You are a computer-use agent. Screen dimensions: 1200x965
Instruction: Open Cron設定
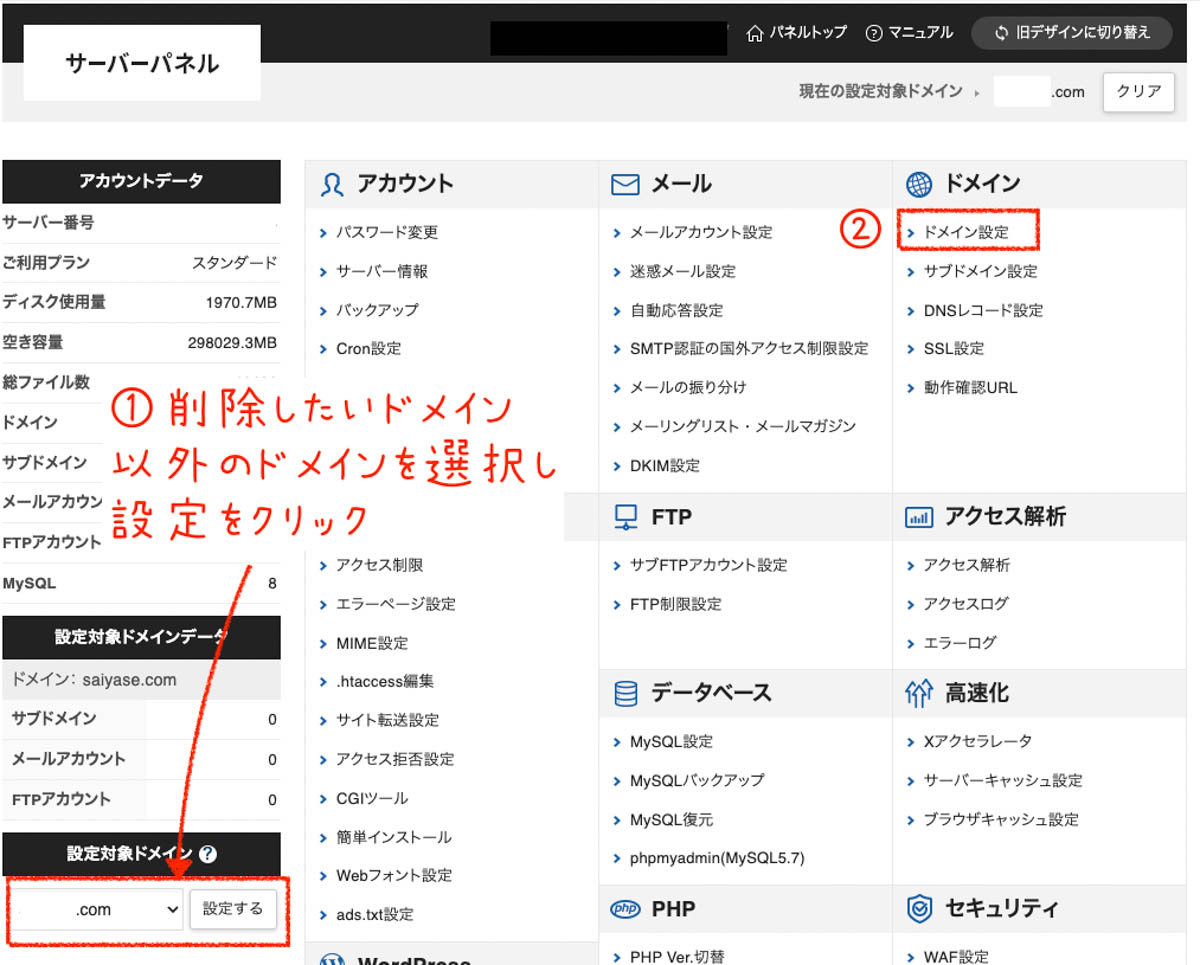[368, 349]
